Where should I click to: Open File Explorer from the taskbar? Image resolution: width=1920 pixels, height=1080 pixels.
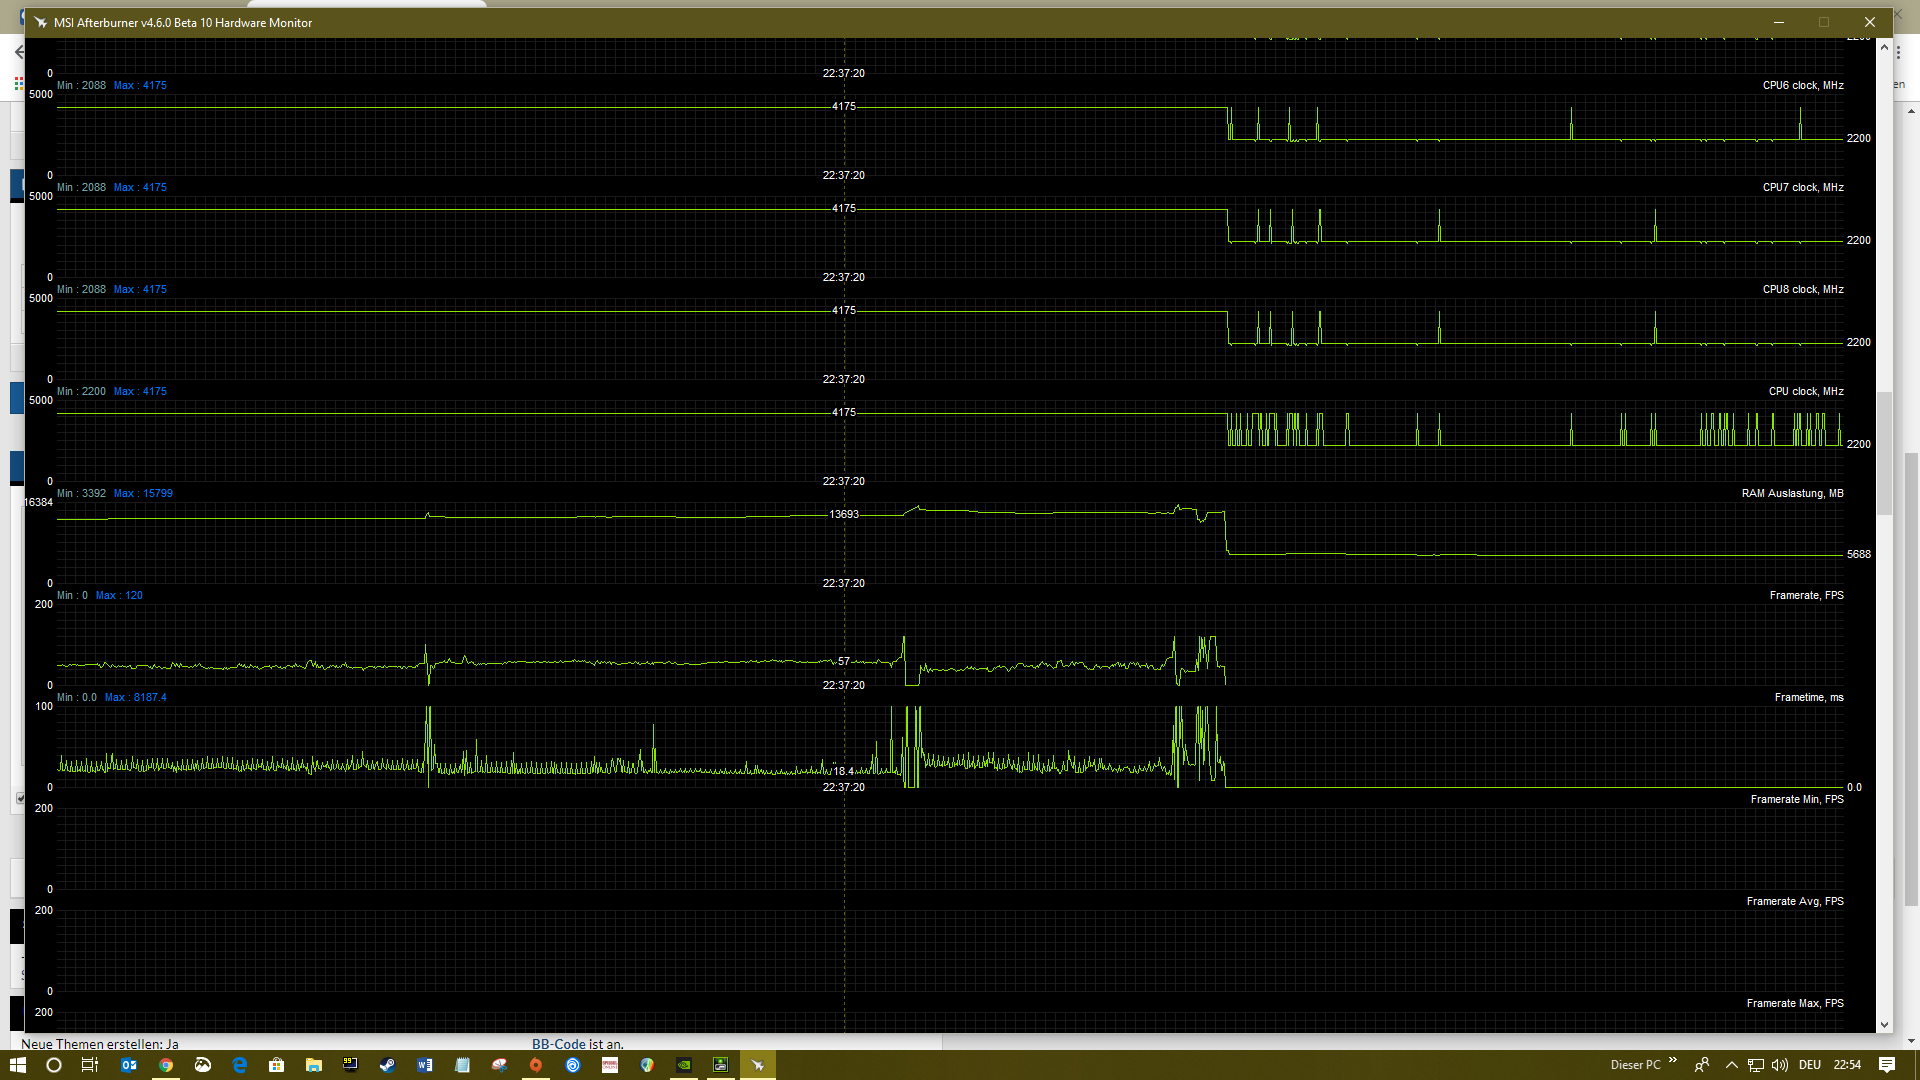pos(313,1065)
